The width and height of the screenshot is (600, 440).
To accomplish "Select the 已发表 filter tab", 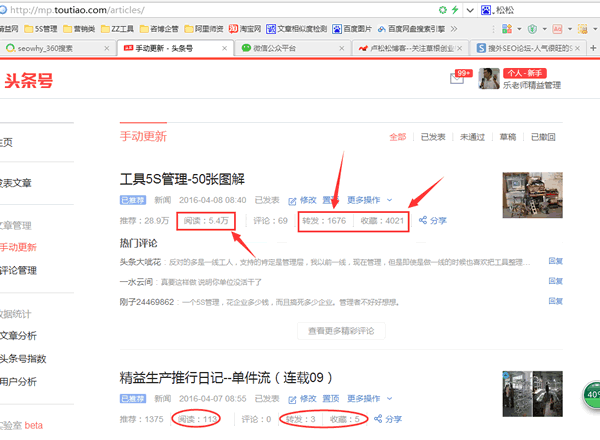I will click(432, 137).
